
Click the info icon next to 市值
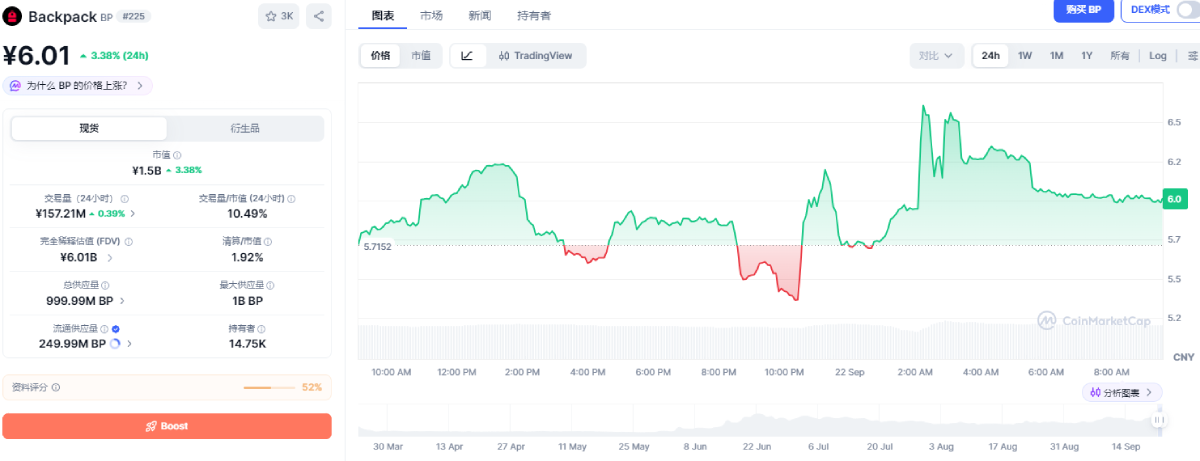click(177, 155)
